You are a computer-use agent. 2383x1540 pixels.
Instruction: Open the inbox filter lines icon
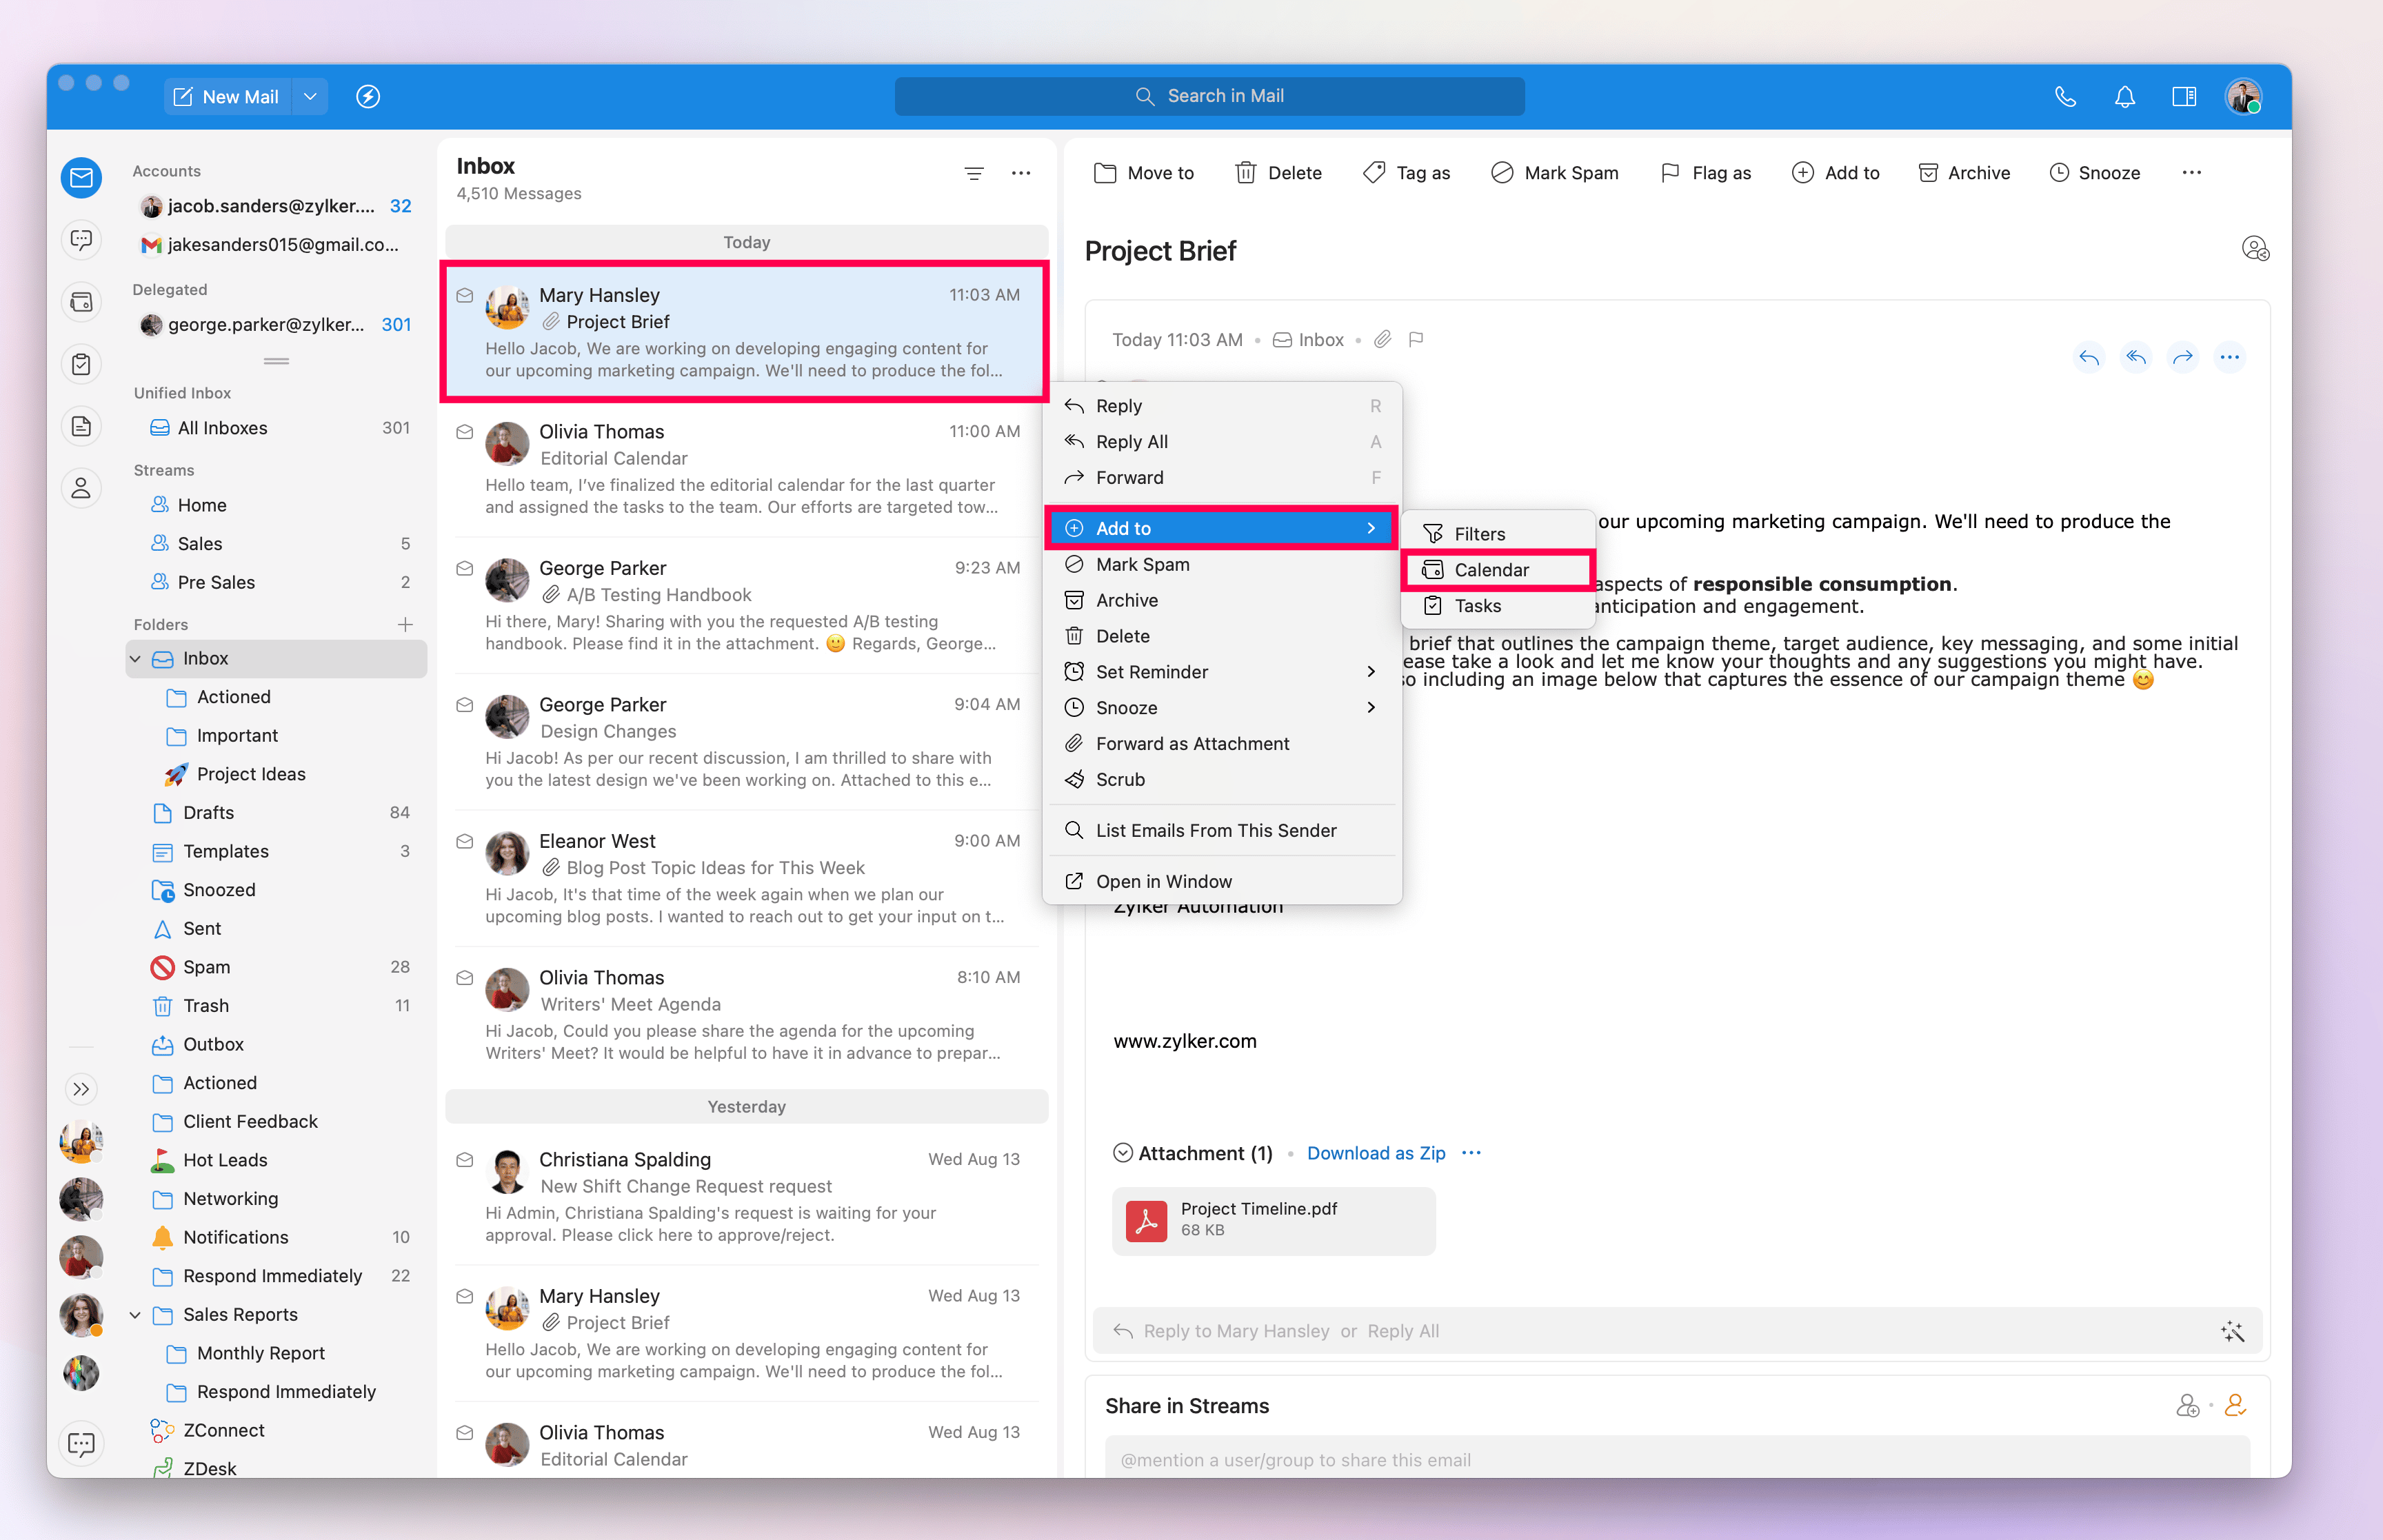pyautogui.click(x=973, y=173)
